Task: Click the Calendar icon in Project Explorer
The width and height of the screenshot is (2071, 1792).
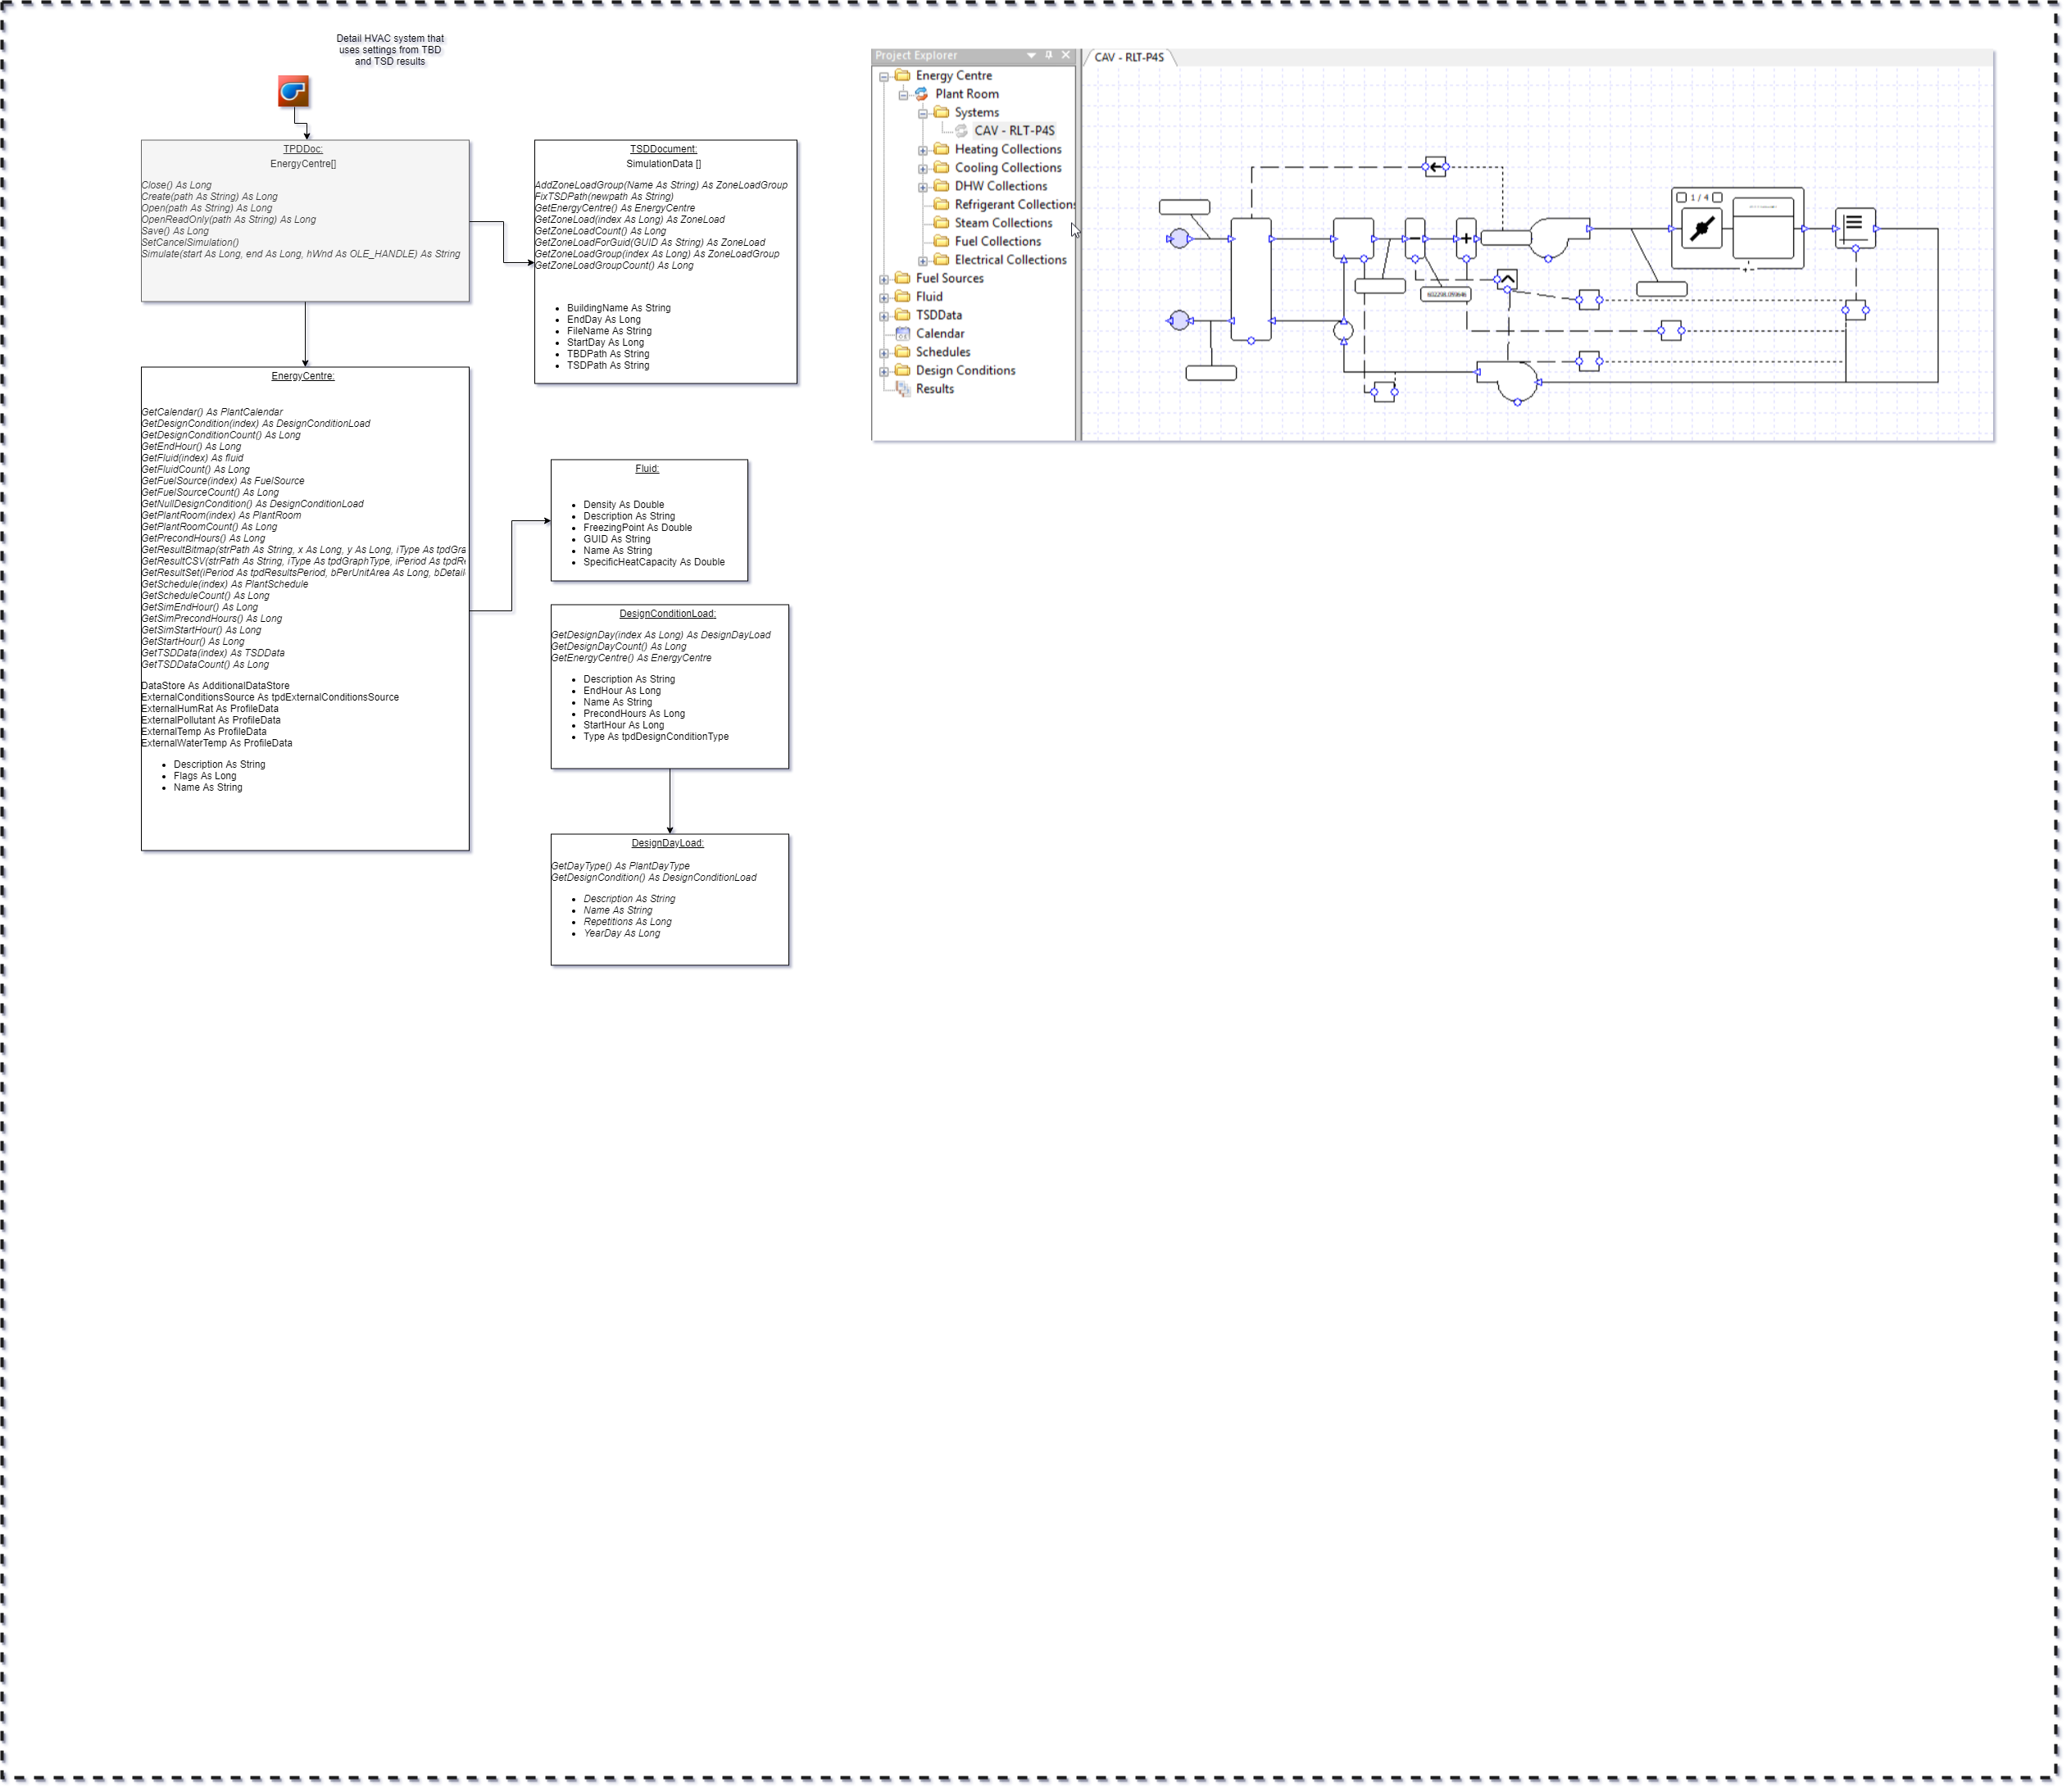Action: [903, 334]
